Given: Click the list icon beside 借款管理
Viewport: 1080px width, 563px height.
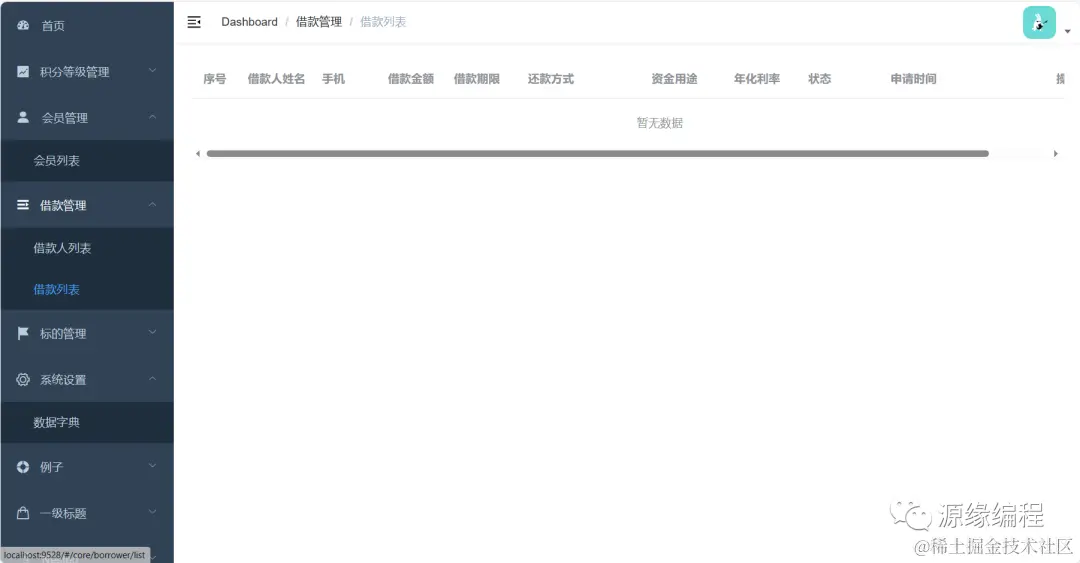Looking at the screenshot, I should [23, 205].
